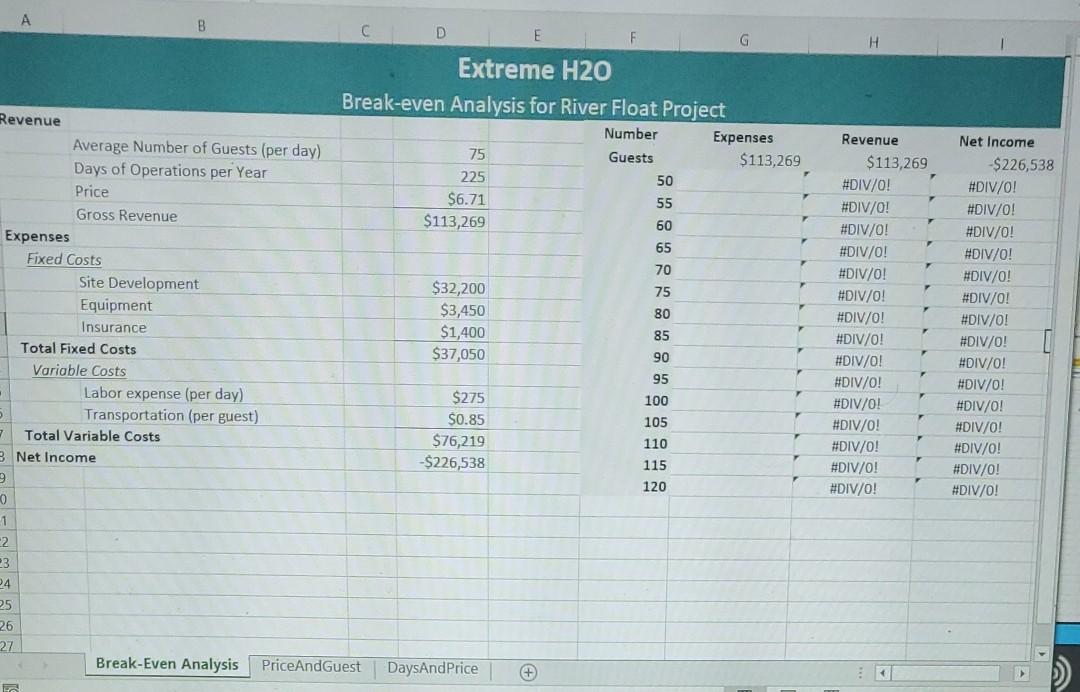Select the Revenue header in column H
The image size is (1080, 692).
point(870,139)
